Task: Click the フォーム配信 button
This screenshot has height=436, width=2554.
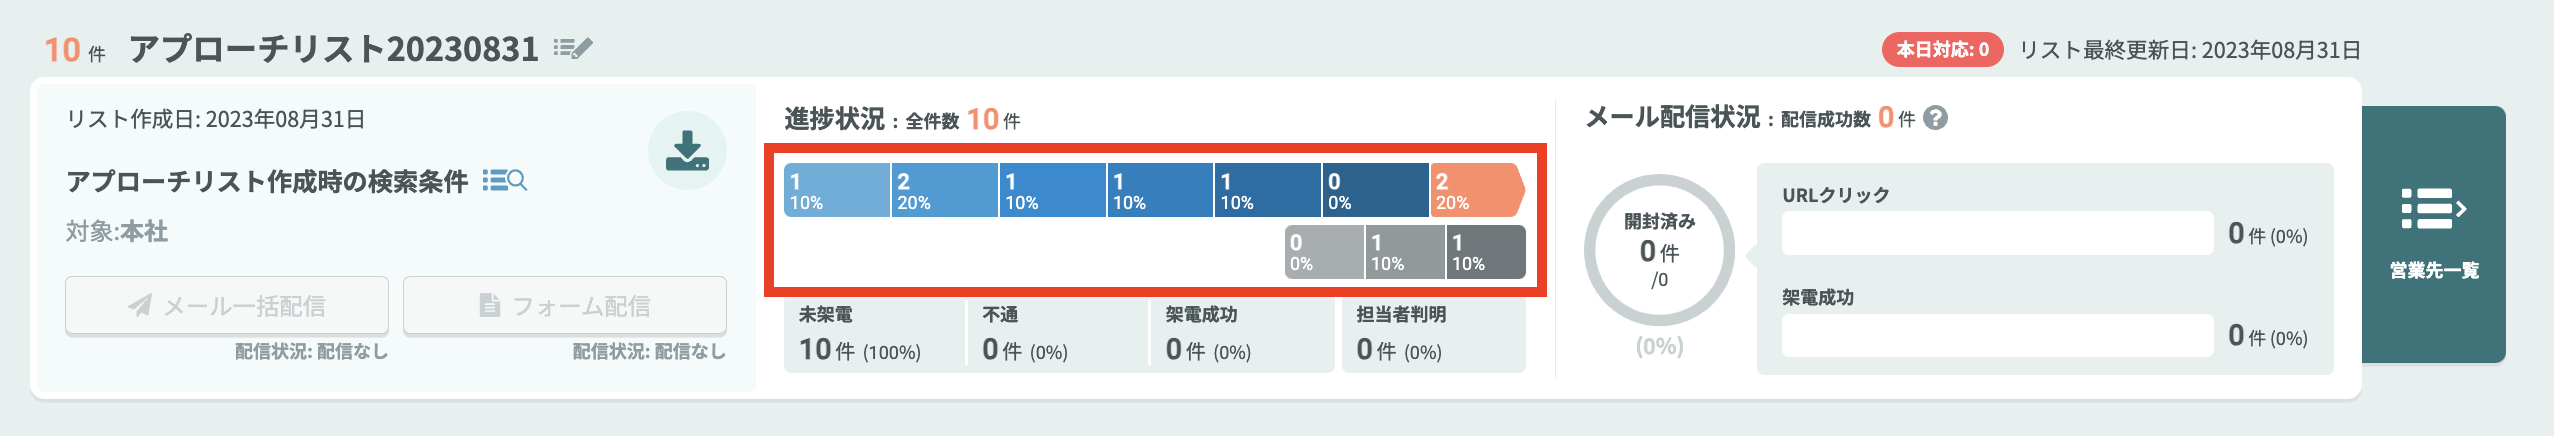Action: pyautogui.click(x=565, y=305)
